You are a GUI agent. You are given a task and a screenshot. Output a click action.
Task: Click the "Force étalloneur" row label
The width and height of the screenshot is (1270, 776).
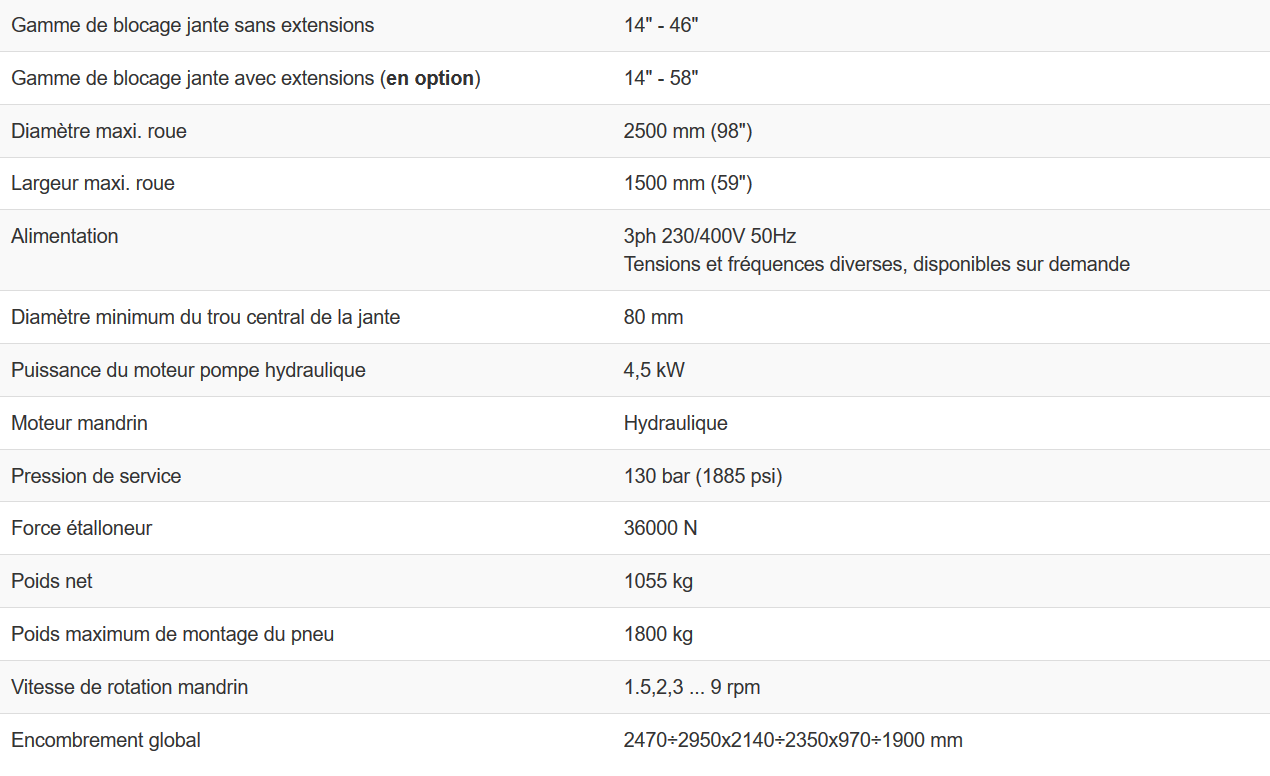click(x=81, y=528)
